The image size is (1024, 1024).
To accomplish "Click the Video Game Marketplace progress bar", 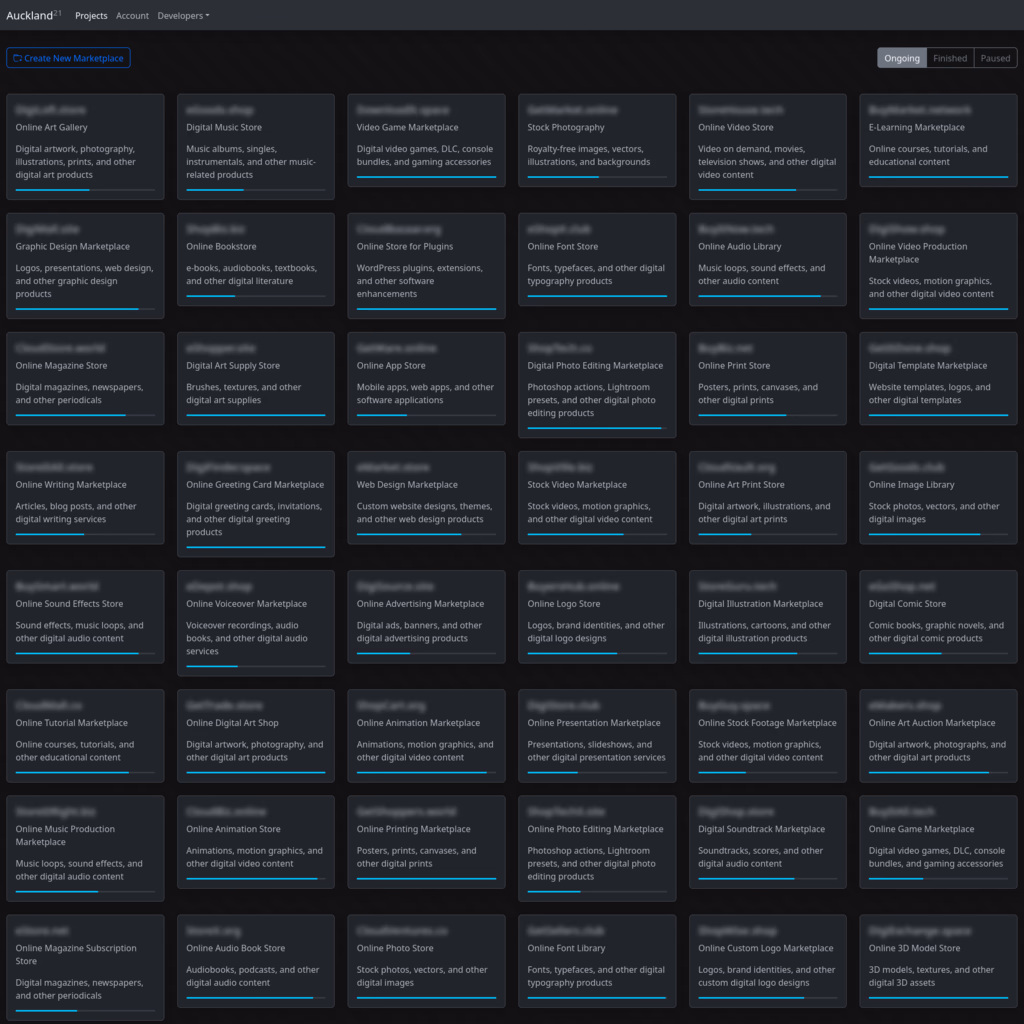I will tap(426, 177).
